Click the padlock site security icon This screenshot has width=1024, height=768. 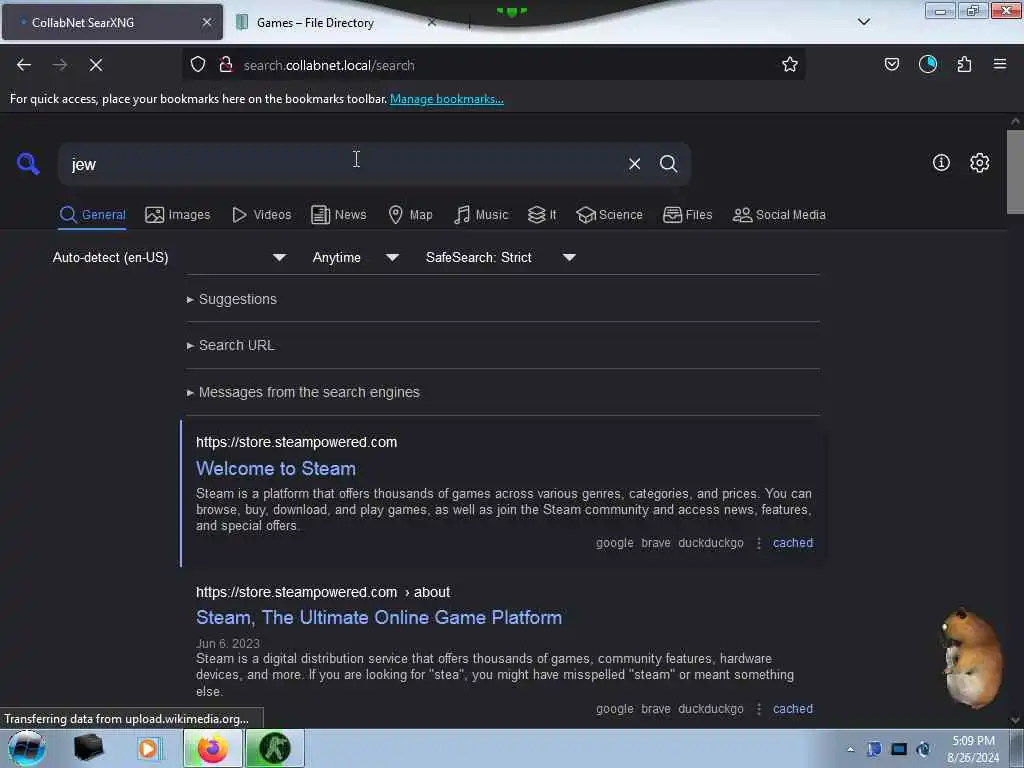click(x=226, y=64)
